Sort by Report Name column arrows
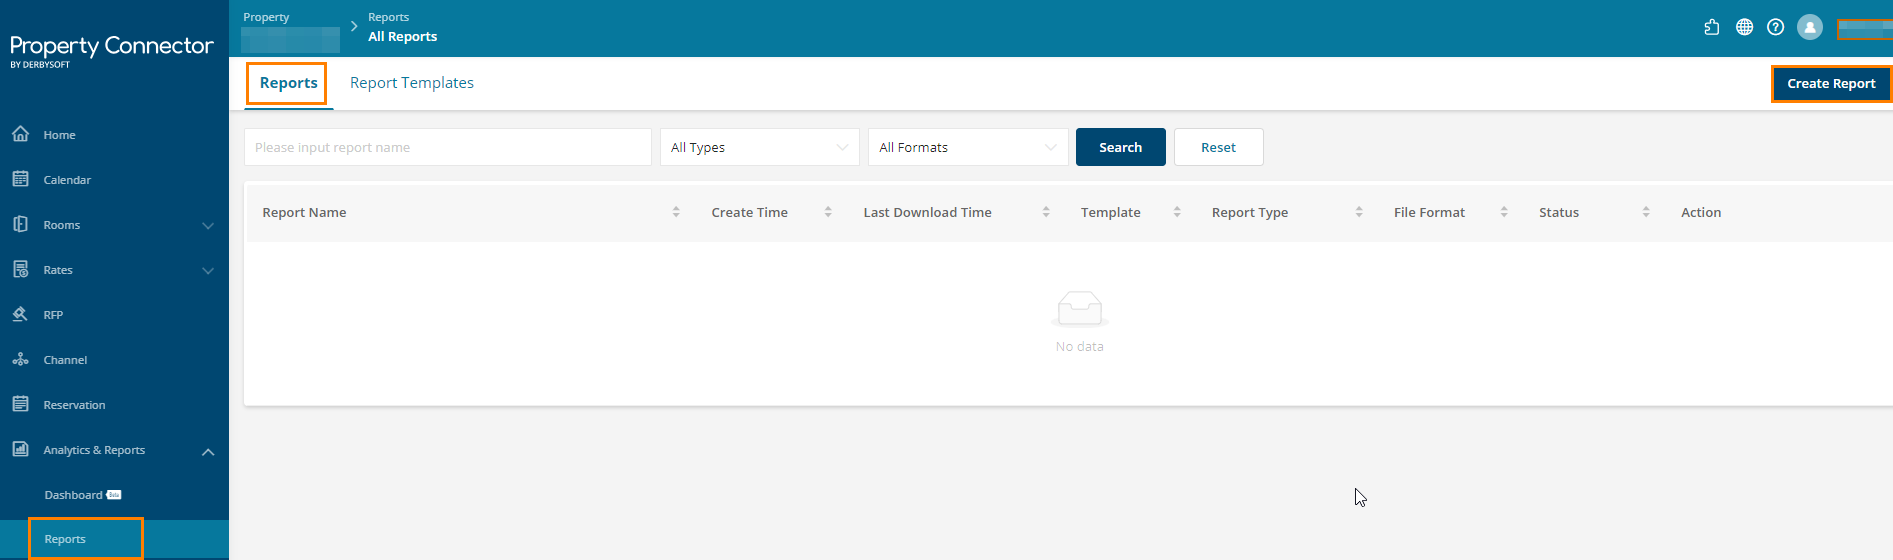1893x560 pixels. coord(676,212)
